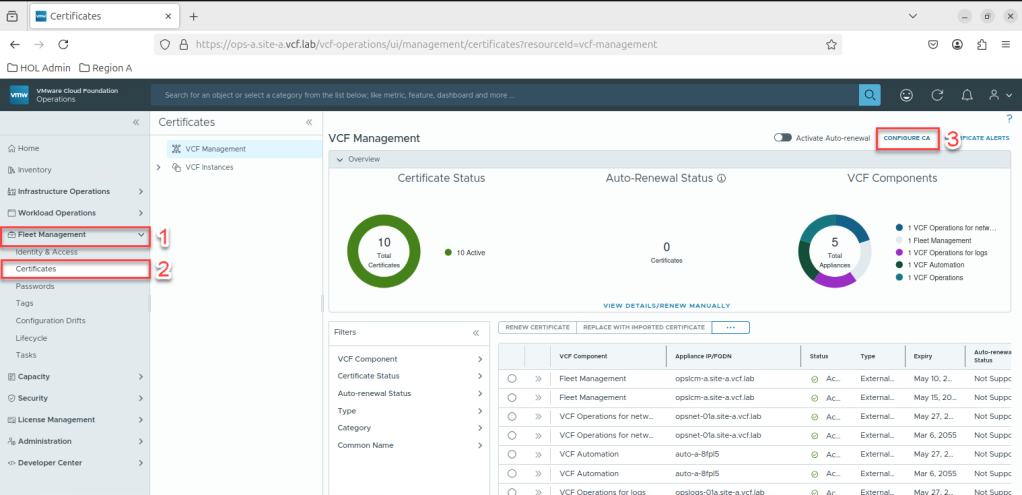This screenshot has height=495, width=1022.
Task: Open HOL Admin bookmark folder
Action: tap(38, 68)
